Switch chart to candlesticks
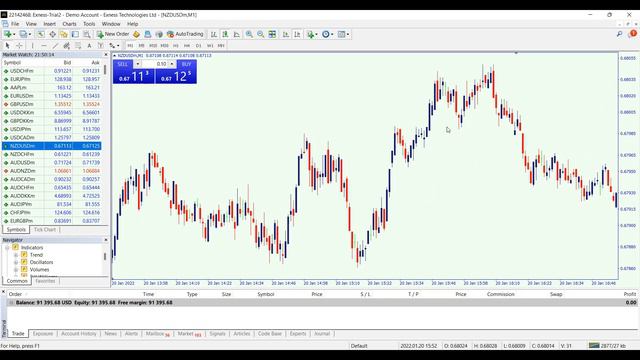640x360 pixels. pyautogui.click(x=225, y=34)
